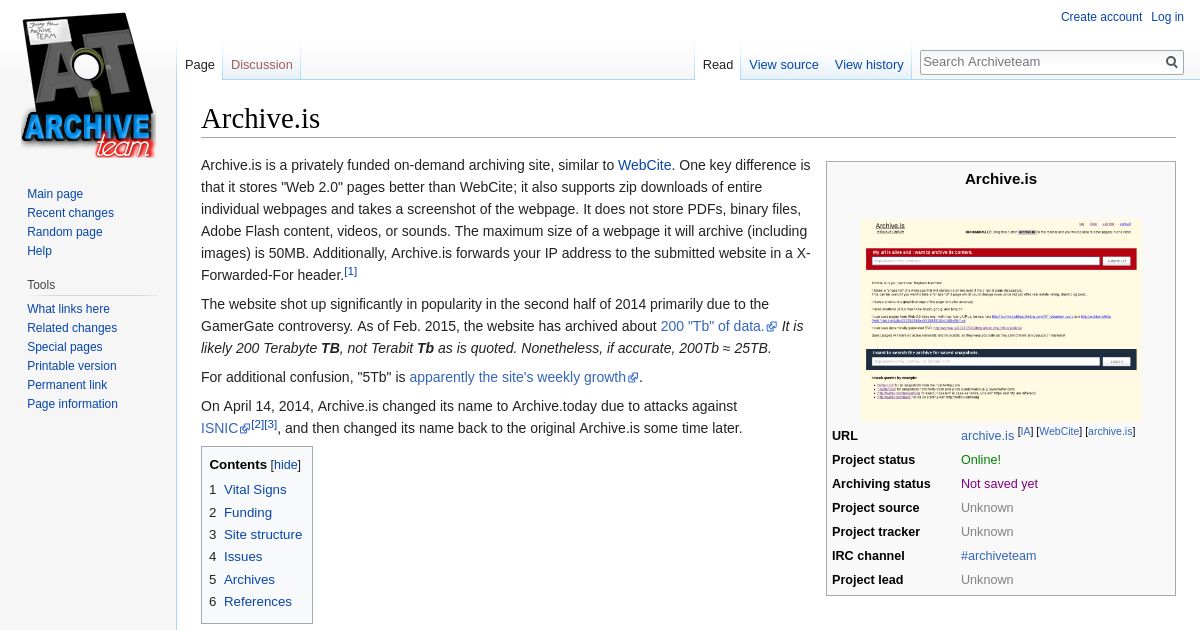
Task: Follow the WebCite link in intro paragraph
Action: (644, 165)
